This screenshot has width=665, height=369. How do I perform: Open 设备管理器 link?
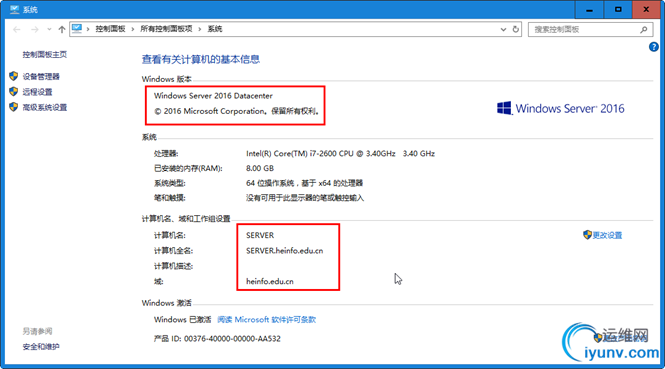tap(41, 76)
